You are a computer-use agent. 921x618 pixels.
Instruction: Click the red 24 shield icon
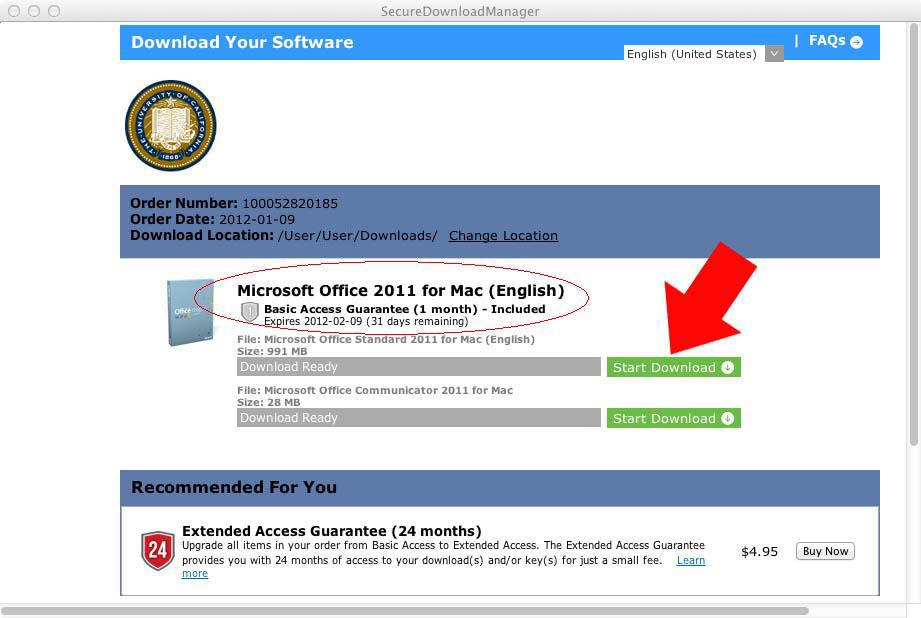(x=157, y=550)
